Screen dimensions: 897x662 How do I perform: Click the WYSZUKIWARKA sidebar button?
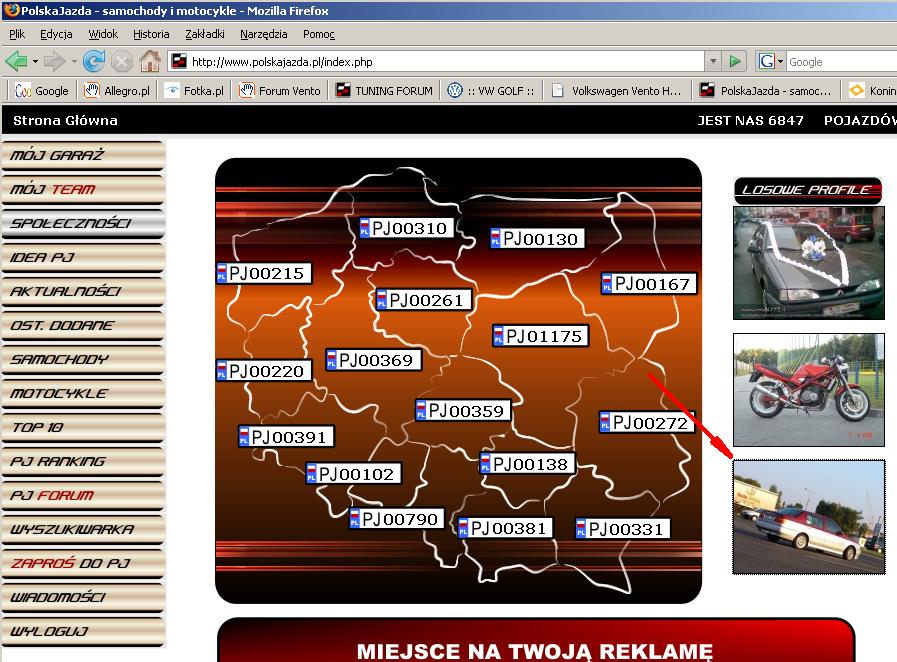coord(82,529)
